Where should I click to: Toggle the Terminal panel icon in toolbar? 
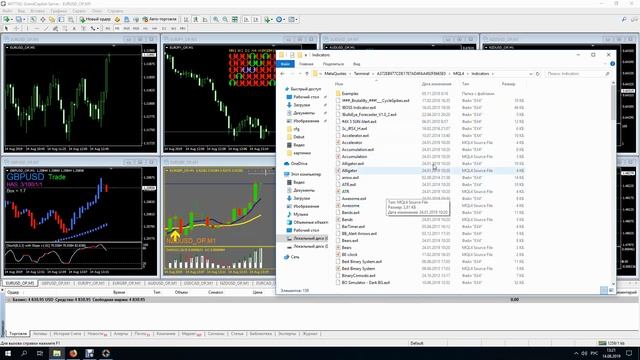tap(61, 19)
